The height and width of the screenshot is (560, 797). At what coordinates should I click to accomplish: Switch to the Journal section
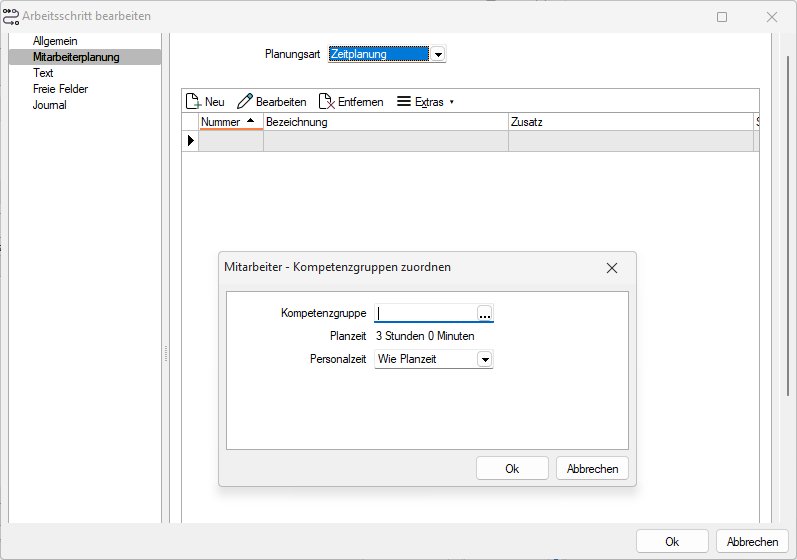click(50, 105)
